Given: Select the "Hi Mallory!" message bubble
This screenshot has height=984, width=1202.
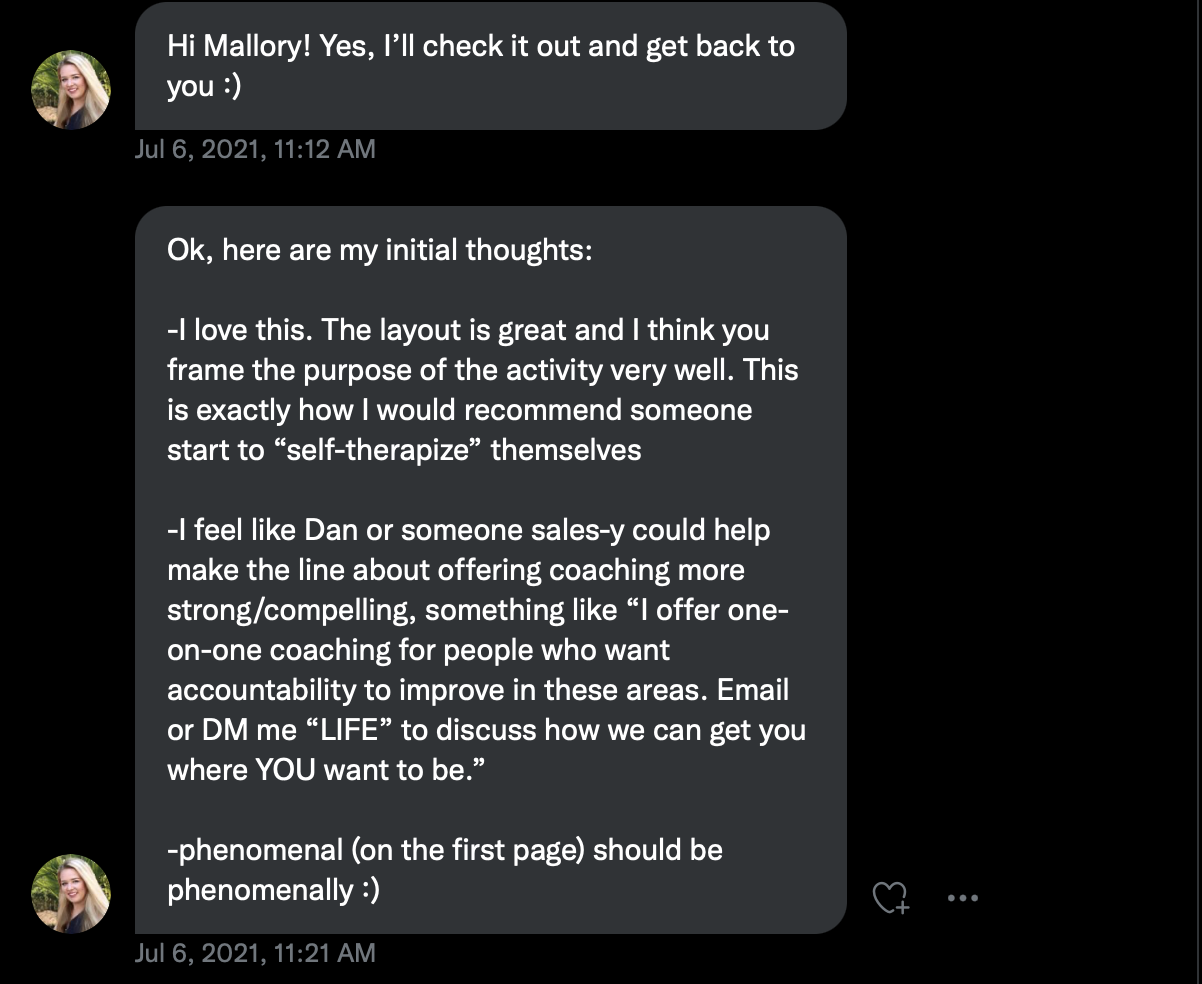Looking at the screenshot, I should point(490,66).
